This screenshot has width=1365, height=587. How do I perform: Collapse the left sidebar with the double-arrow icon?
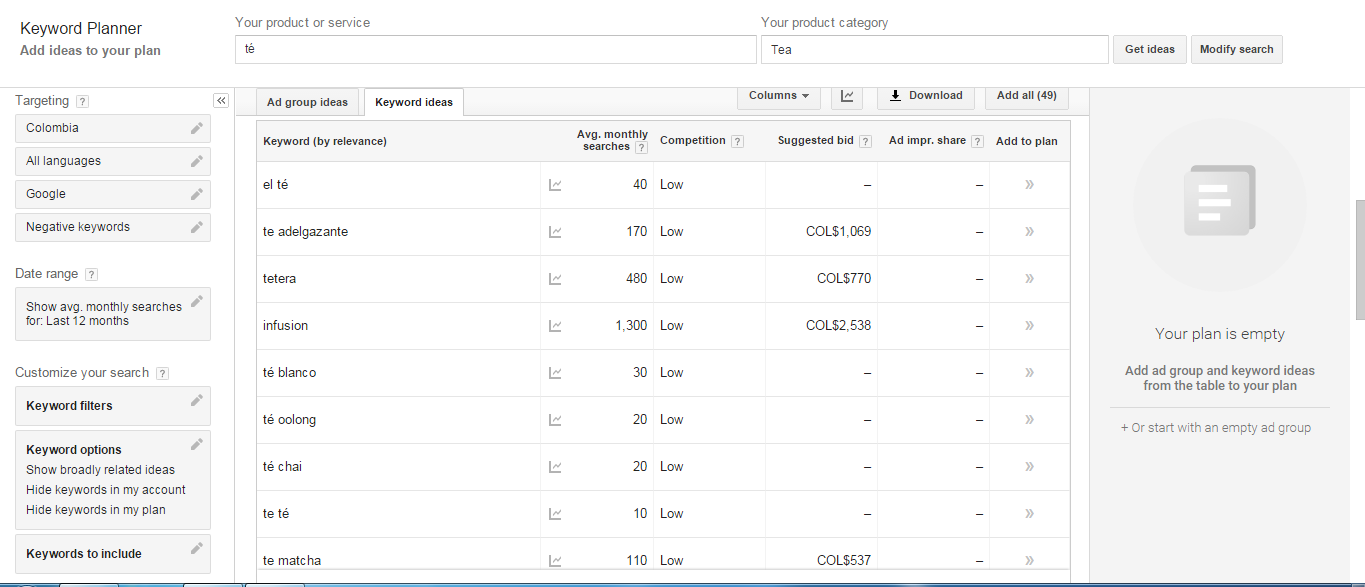221,101
